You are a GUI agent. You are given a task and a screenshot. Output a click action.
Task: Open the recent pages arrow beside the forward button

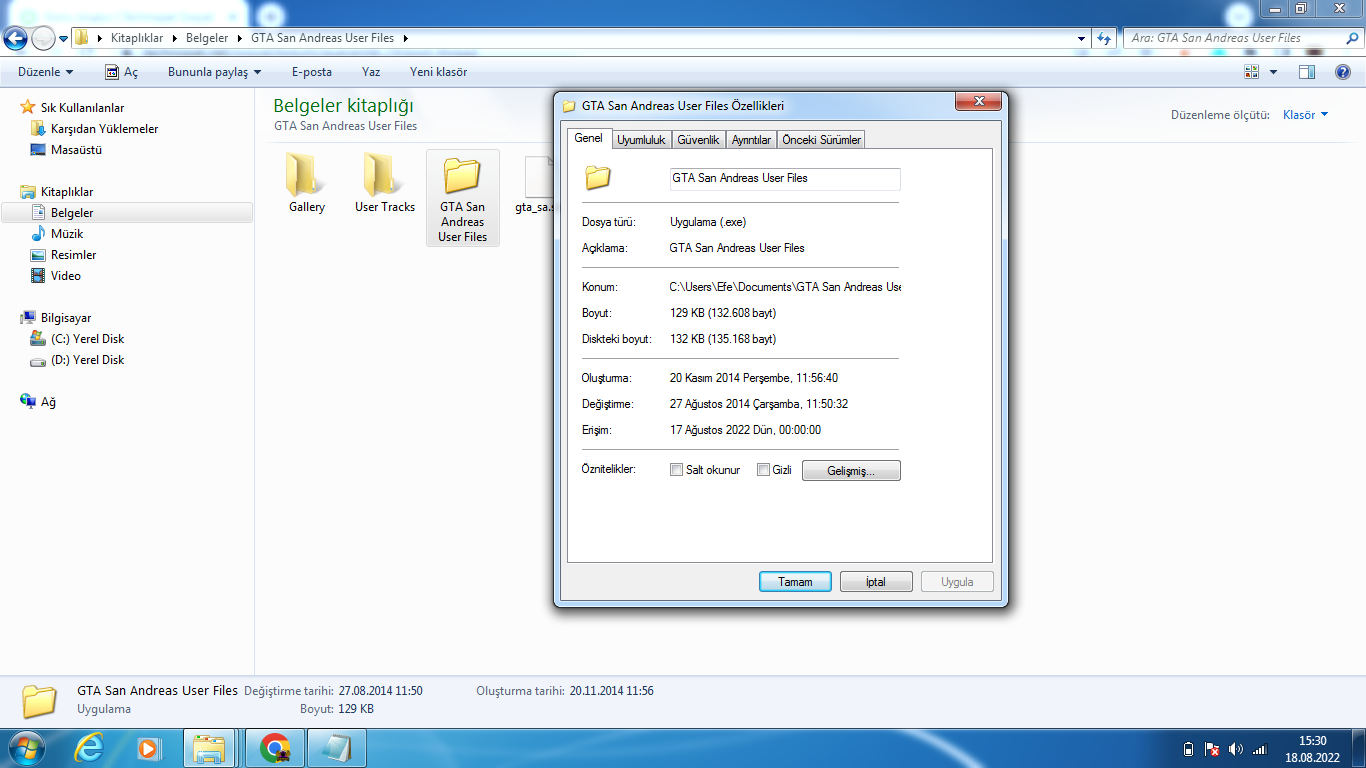tap(64, 39)
